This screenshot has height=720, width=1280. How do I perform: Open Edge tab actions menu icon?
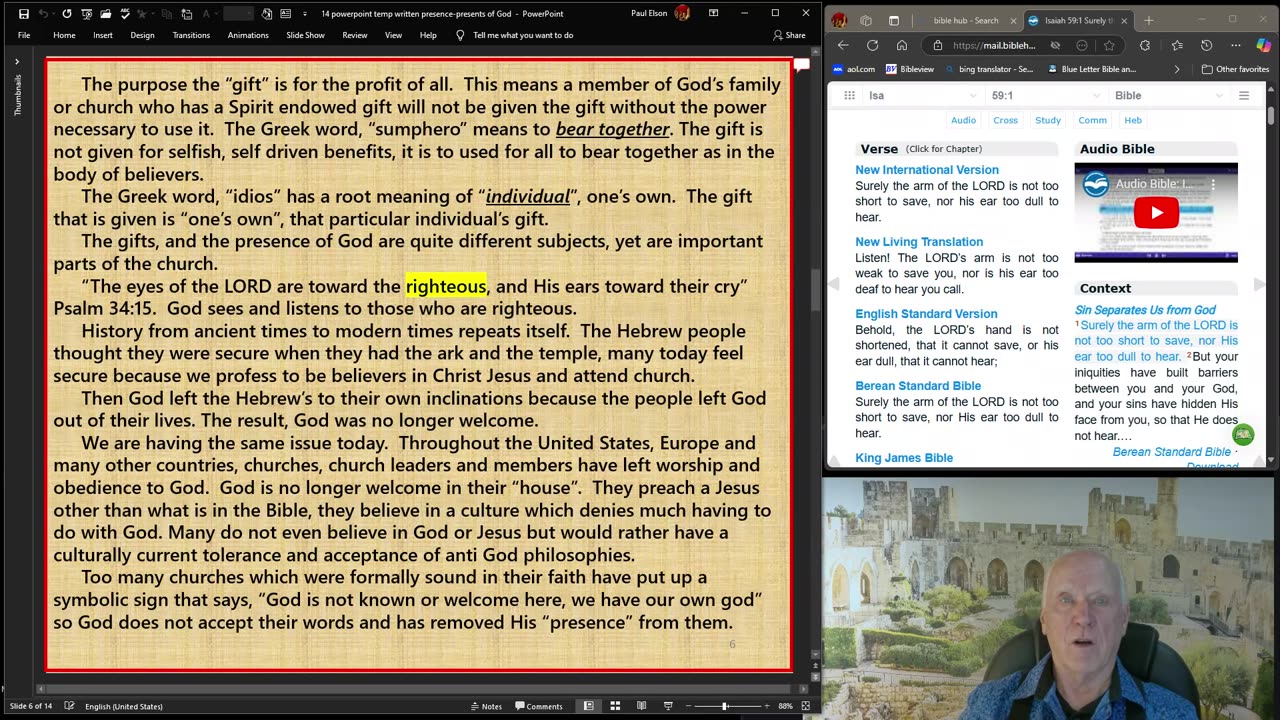pos(894,20)
